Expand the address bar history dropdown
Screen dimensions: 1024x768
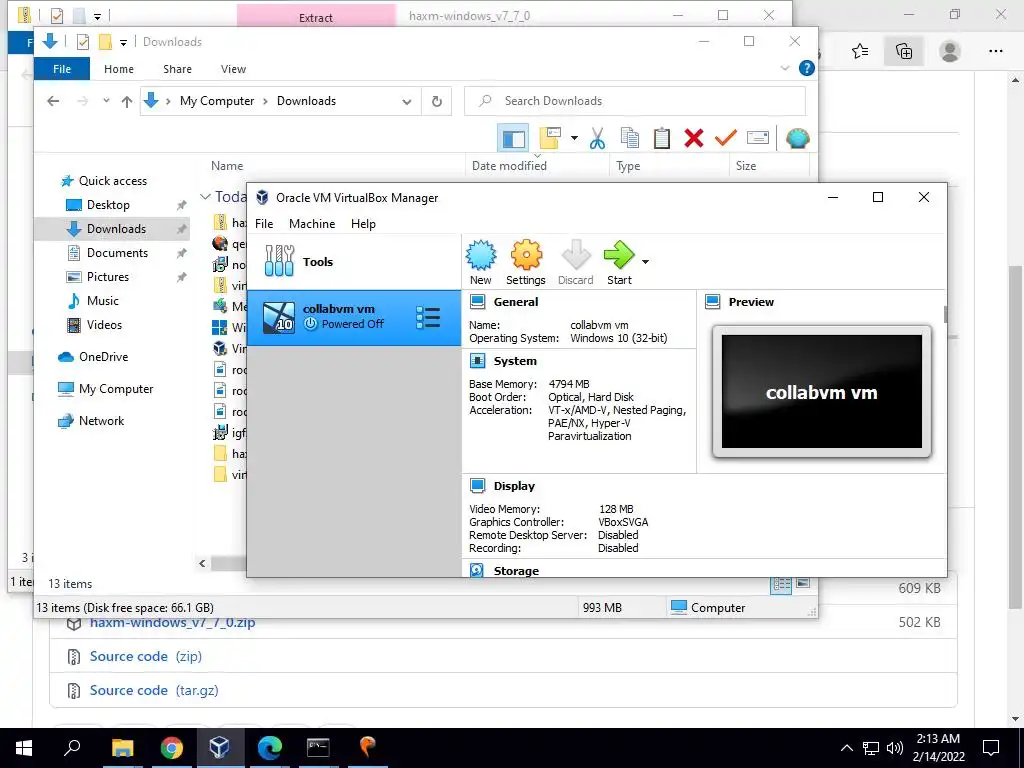[407, 101]
